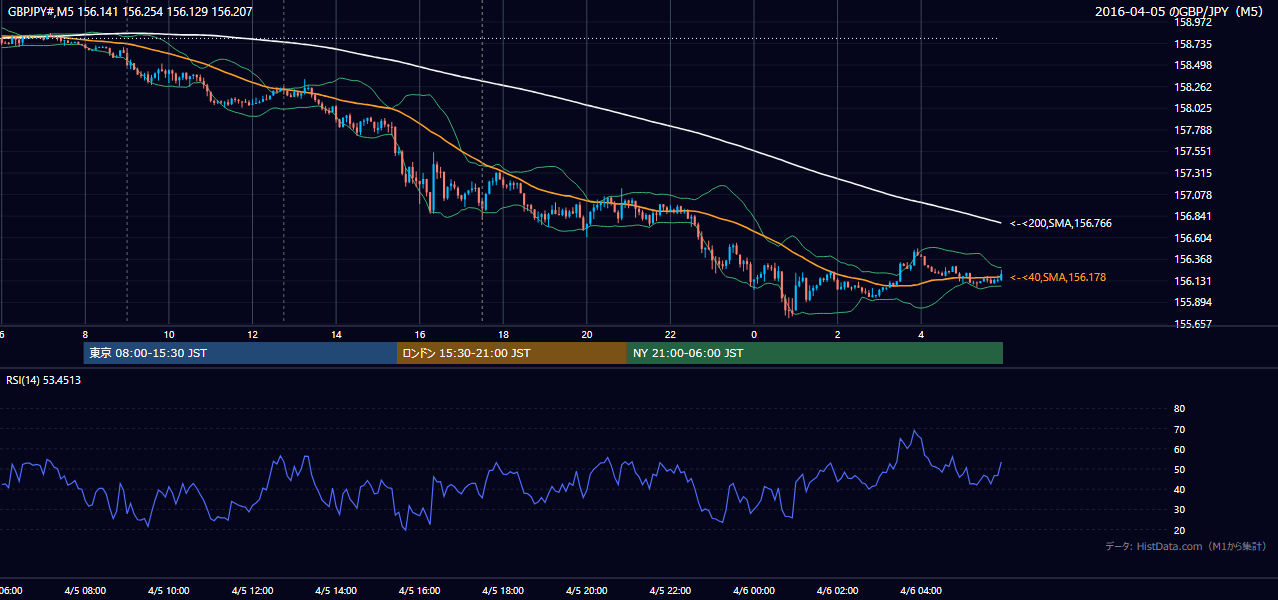Click price axis label 157.788
Image resolution: width=1278 pixels, height=600 pixels.
pyautogui.click(x=1192, y=130)
